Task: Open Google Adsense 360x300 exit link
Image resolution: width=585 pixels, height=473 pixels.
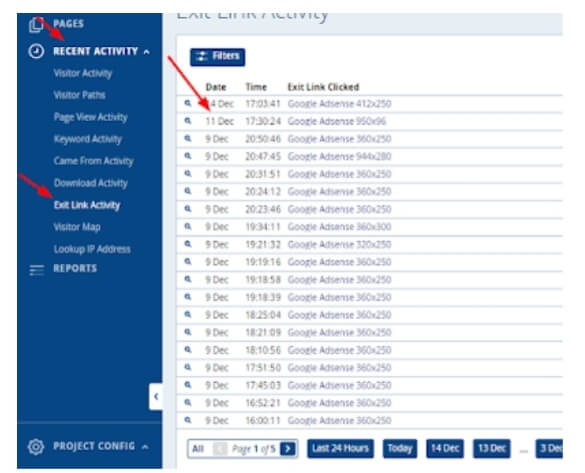Action: [339, 227]
